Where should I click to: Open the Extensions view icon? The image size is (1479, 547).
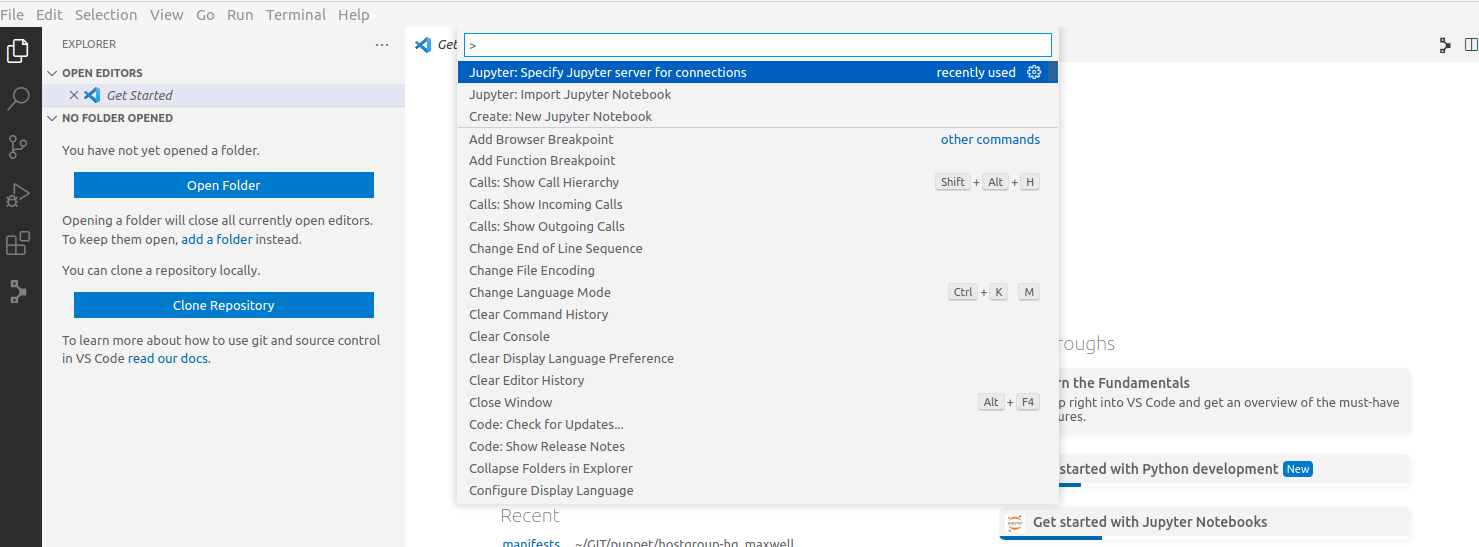pos(18,243)
